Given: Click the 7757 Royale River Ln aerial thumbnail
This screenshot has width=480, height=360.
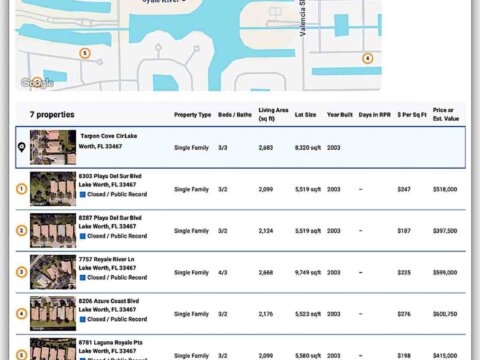Looking at the screenshot, I should pyautogui.click(x=53, y=272).
